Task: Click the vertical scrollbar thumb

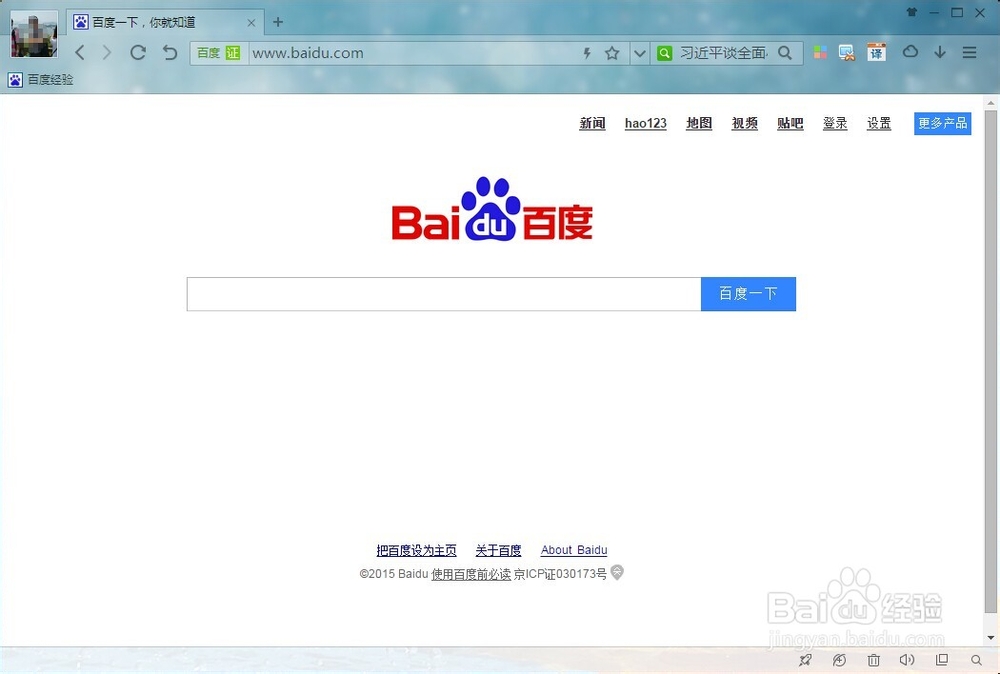Action: [x=990, y=363]
